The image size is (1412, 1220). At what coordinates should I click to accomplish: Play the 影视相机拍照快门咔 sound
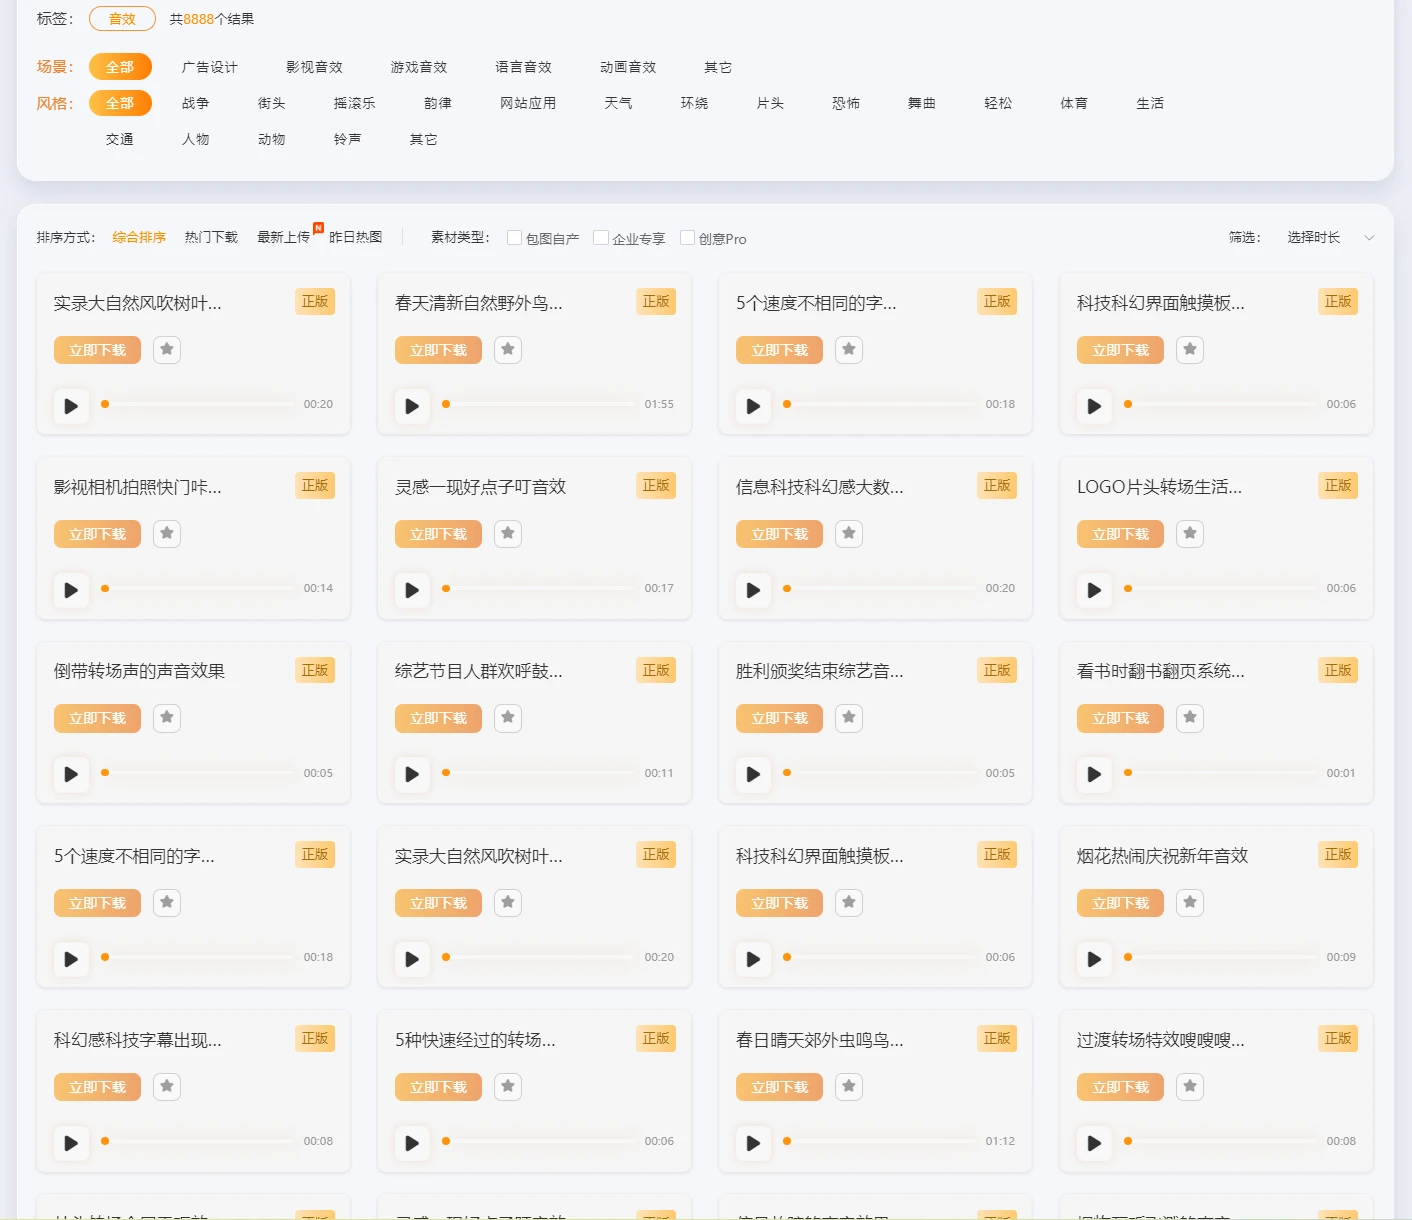(71, 590)
